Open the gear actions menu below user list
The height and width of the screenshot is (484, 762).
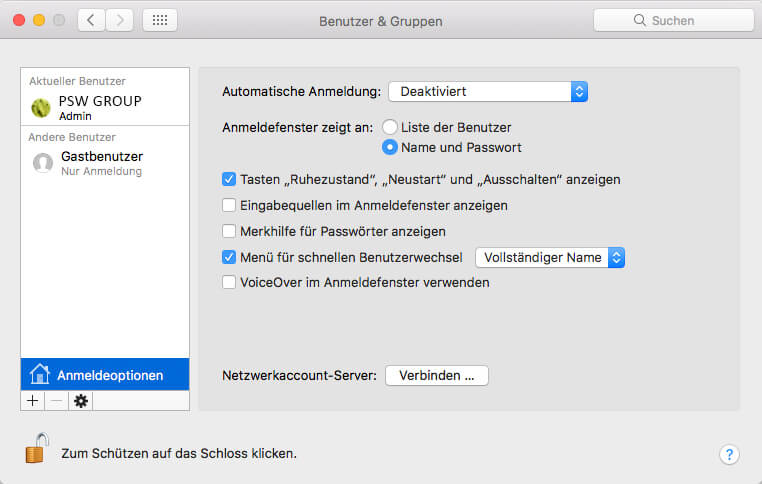[x=81, y=401]
